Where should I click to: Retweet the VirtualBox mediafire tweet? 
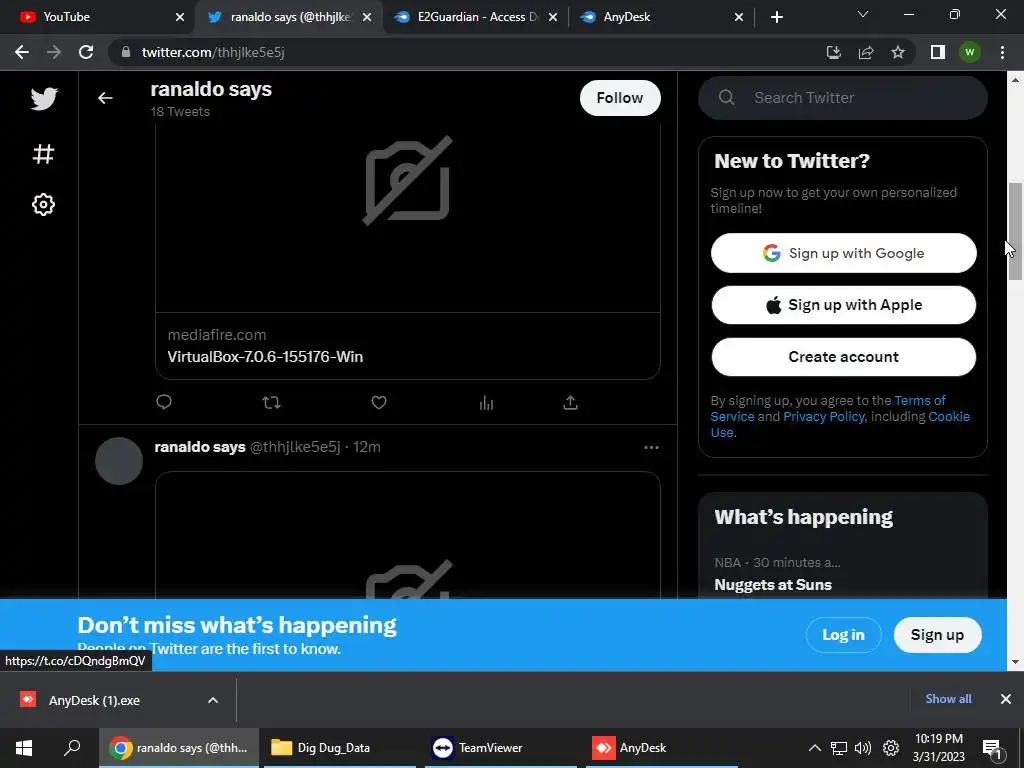click(x=272, y=402)
